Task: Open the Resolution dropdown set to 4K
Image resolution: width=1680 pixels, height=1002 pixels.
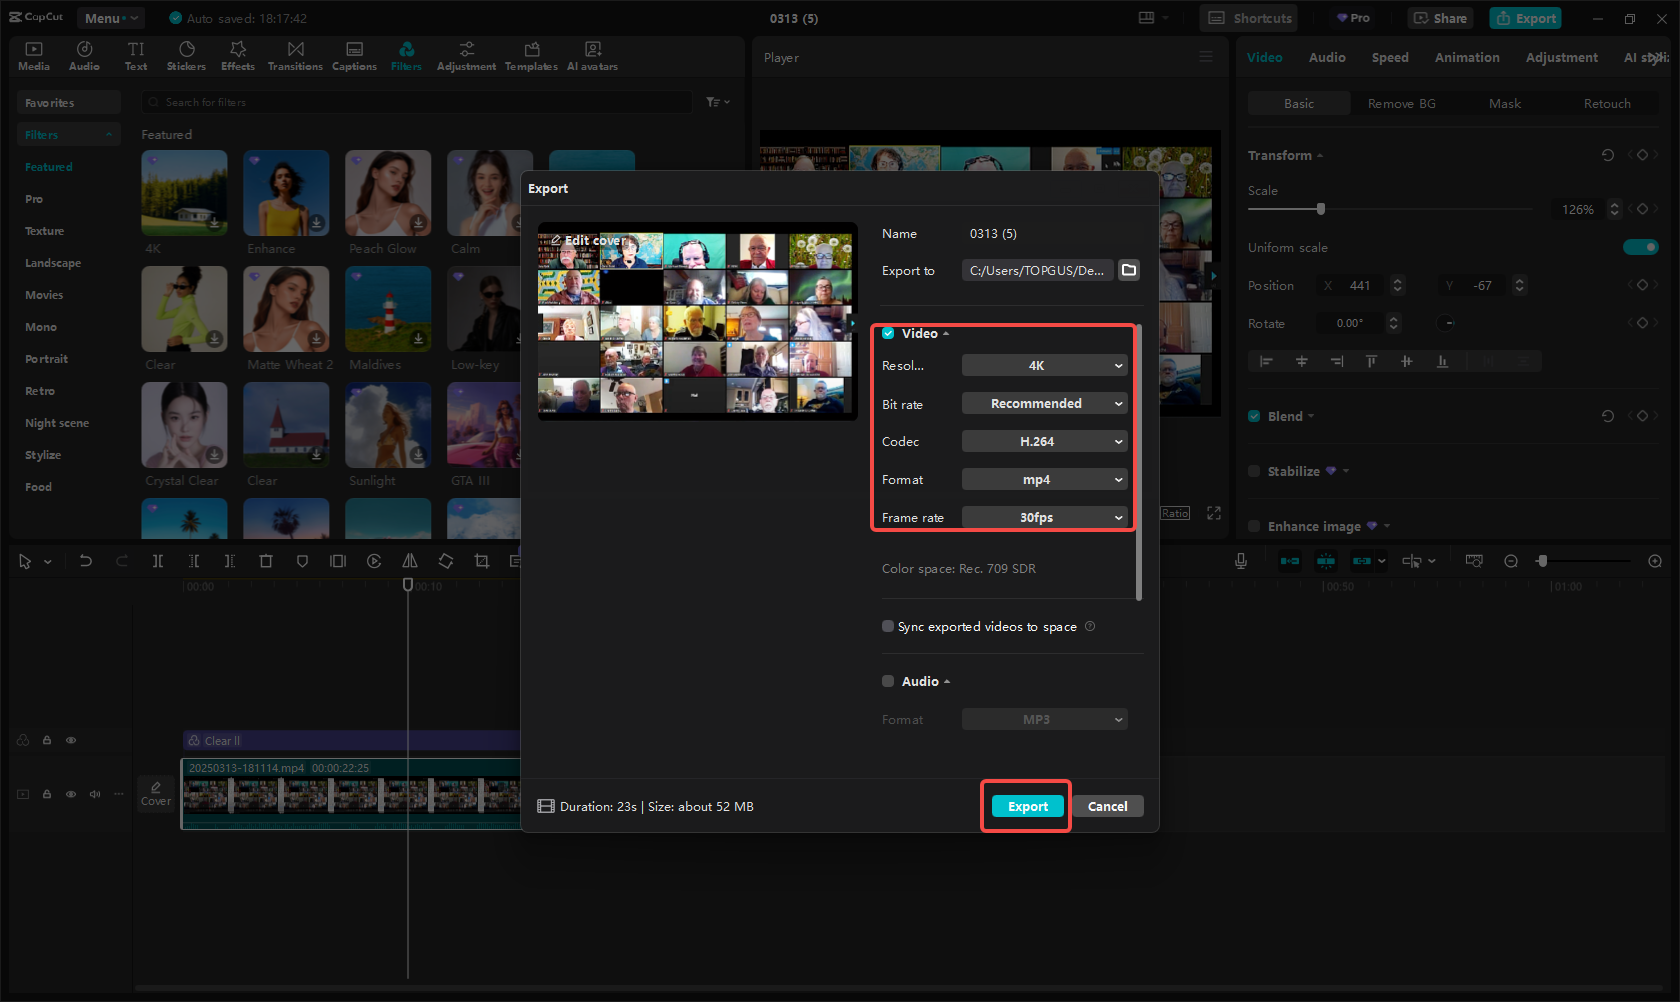Action: [1044, 365]
